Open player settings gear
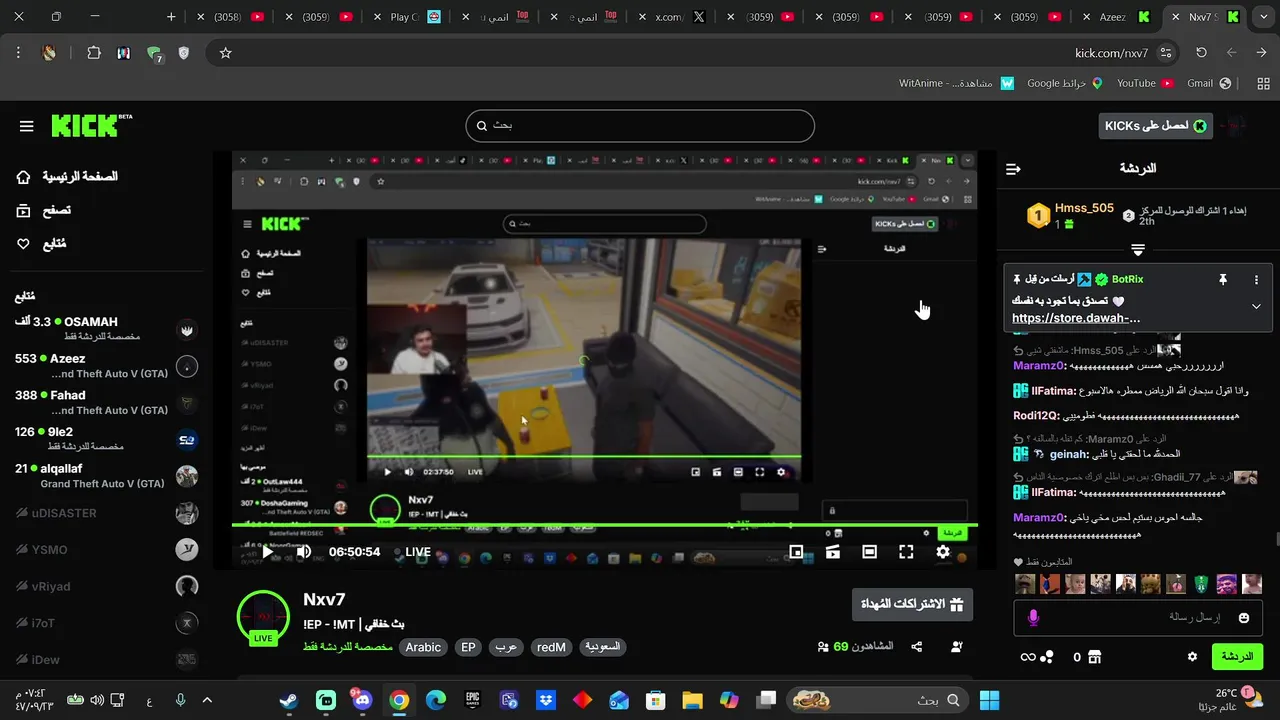 [943, 552]
